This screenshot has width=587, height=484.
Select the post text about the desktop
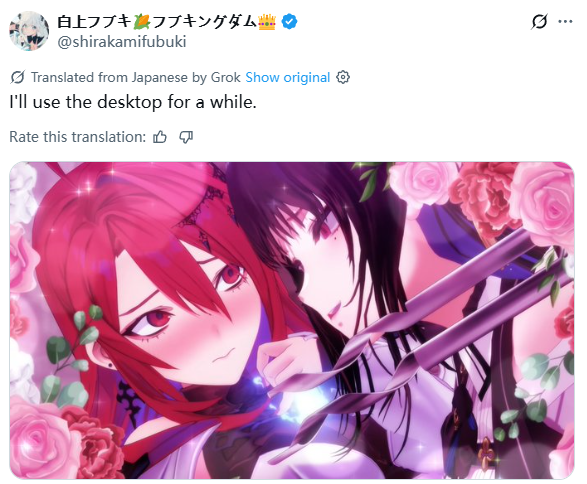pos(133,102)
